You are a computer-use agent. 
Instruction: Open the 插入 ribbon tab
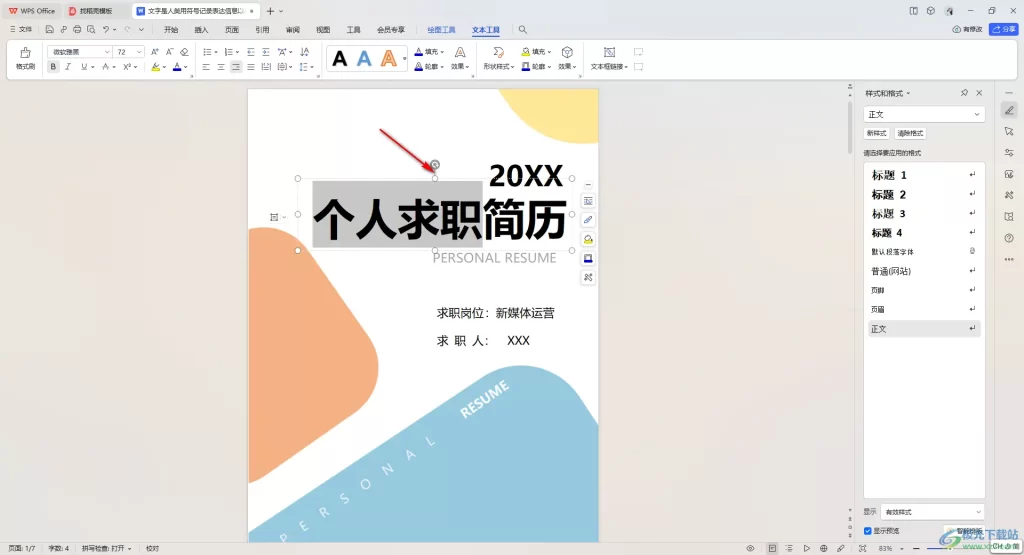click(201, 29)
